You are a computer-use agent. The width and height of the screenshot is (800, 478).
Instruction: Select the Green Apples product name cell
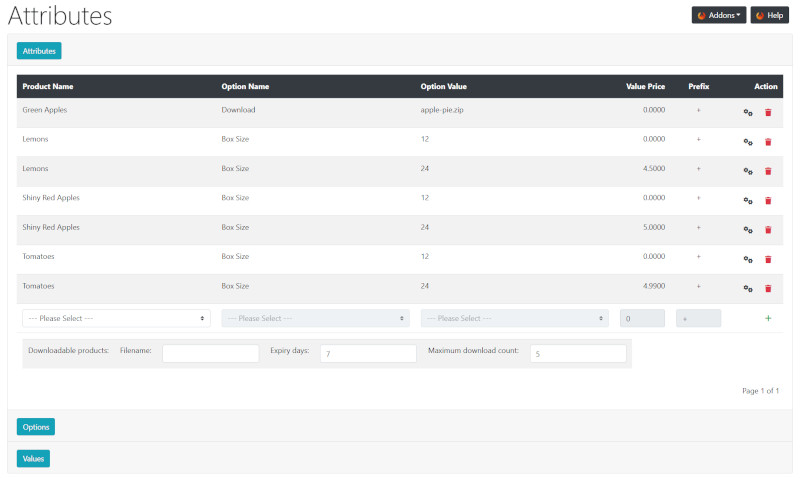pos(45,110)
